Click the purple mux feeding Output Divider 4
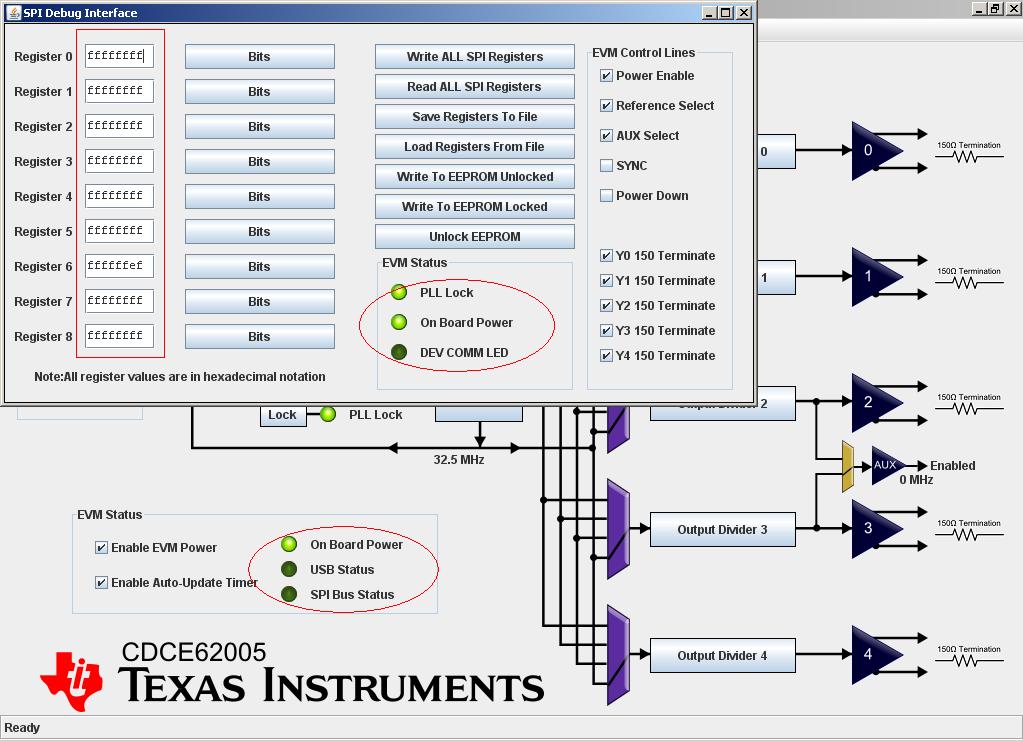The width and height of the screenshot is (1023, 741). pyautogui.click(x=618, y=655)
